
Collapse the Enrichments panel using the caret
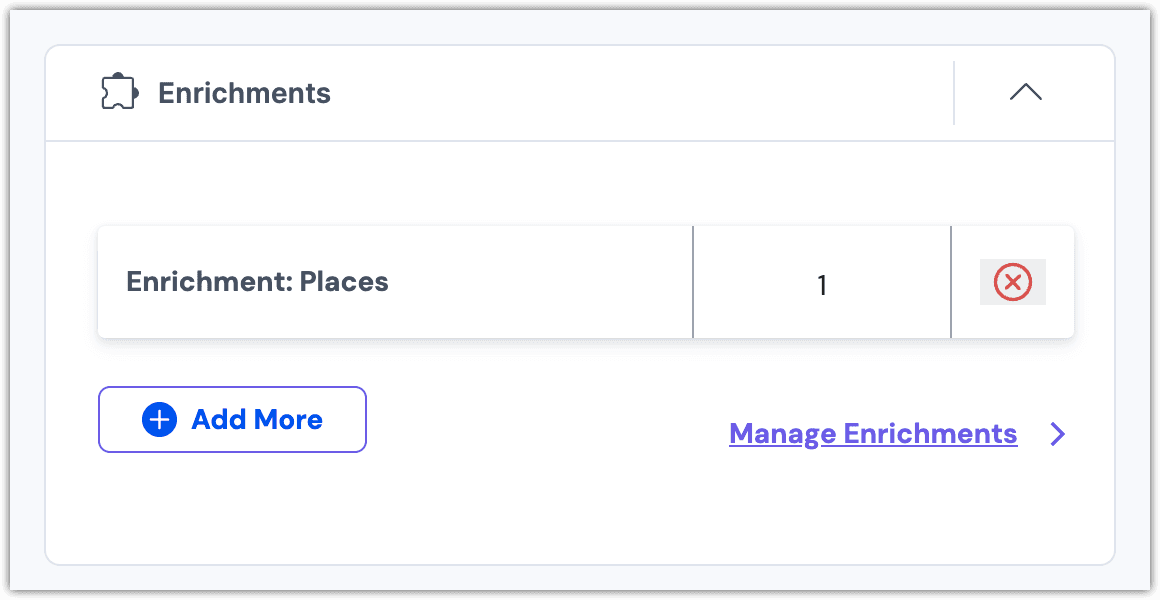point(1026,92)
